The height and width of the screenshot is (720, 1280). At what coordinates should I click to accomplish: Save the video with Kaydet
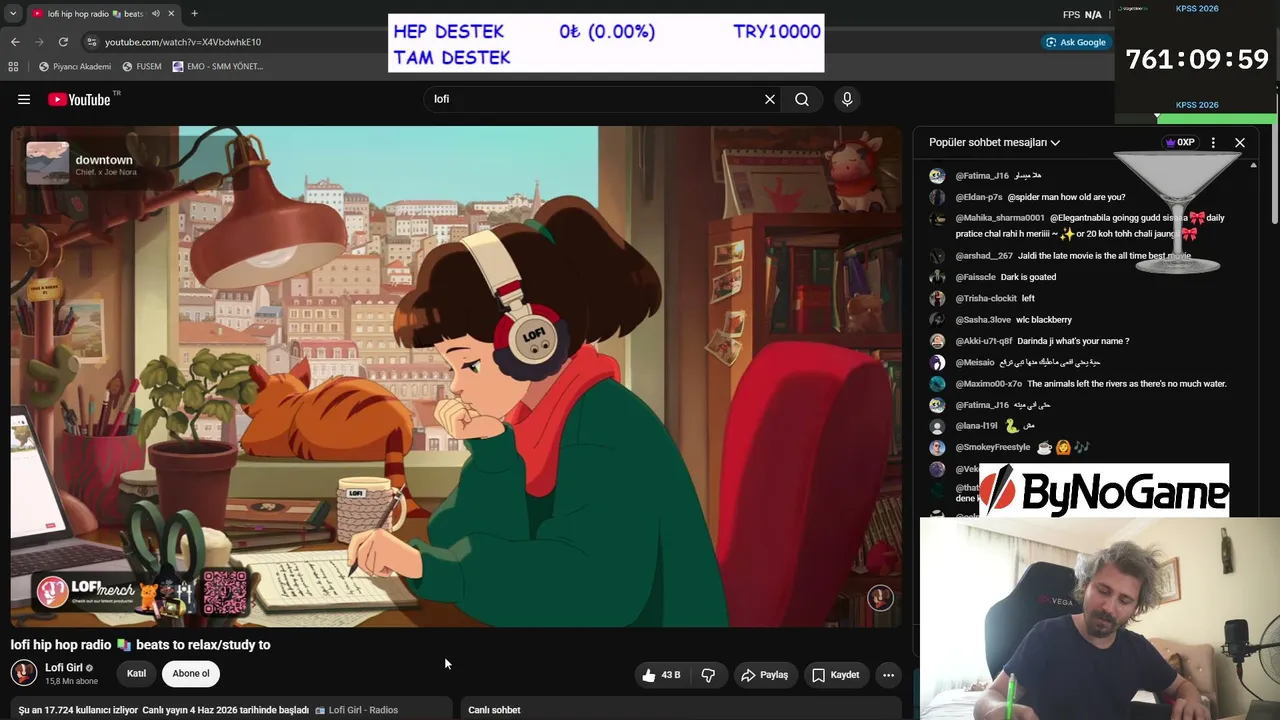pyautogui.click(x=836, y=675)
